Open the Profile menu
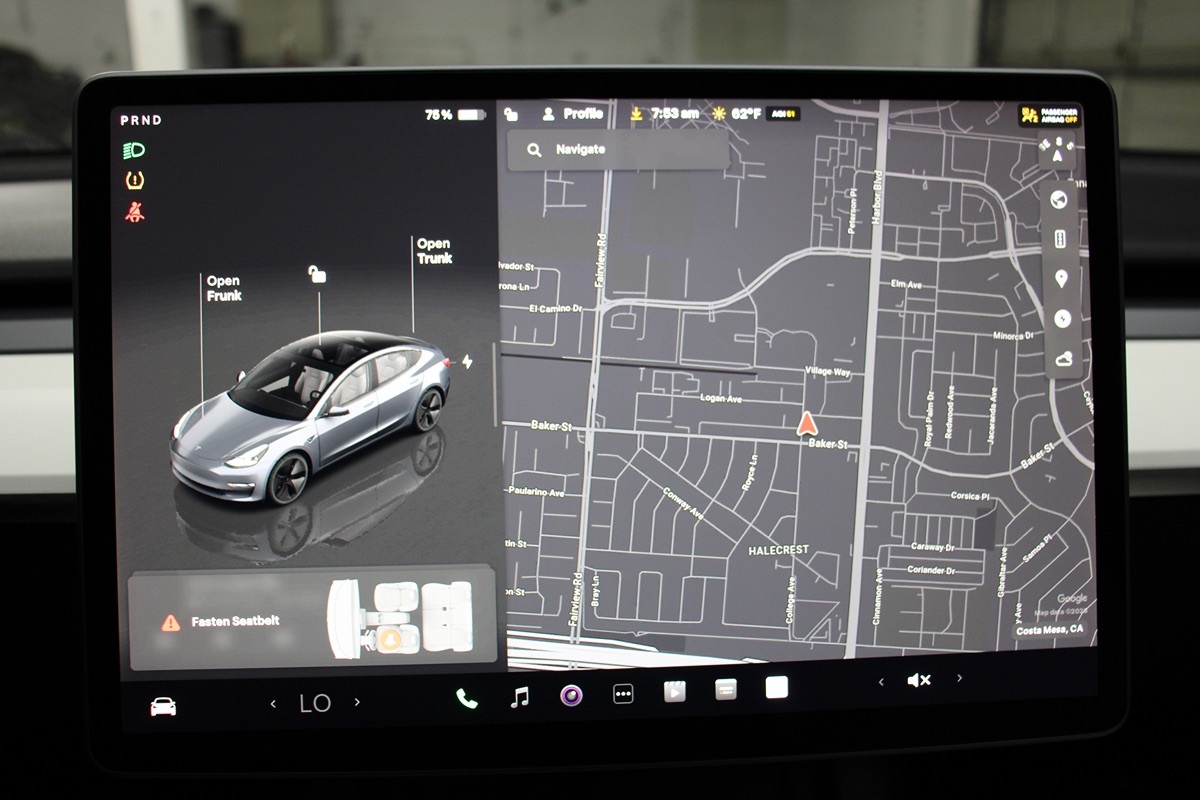The height and width of the screenshot is (800, 1200). 573,114
